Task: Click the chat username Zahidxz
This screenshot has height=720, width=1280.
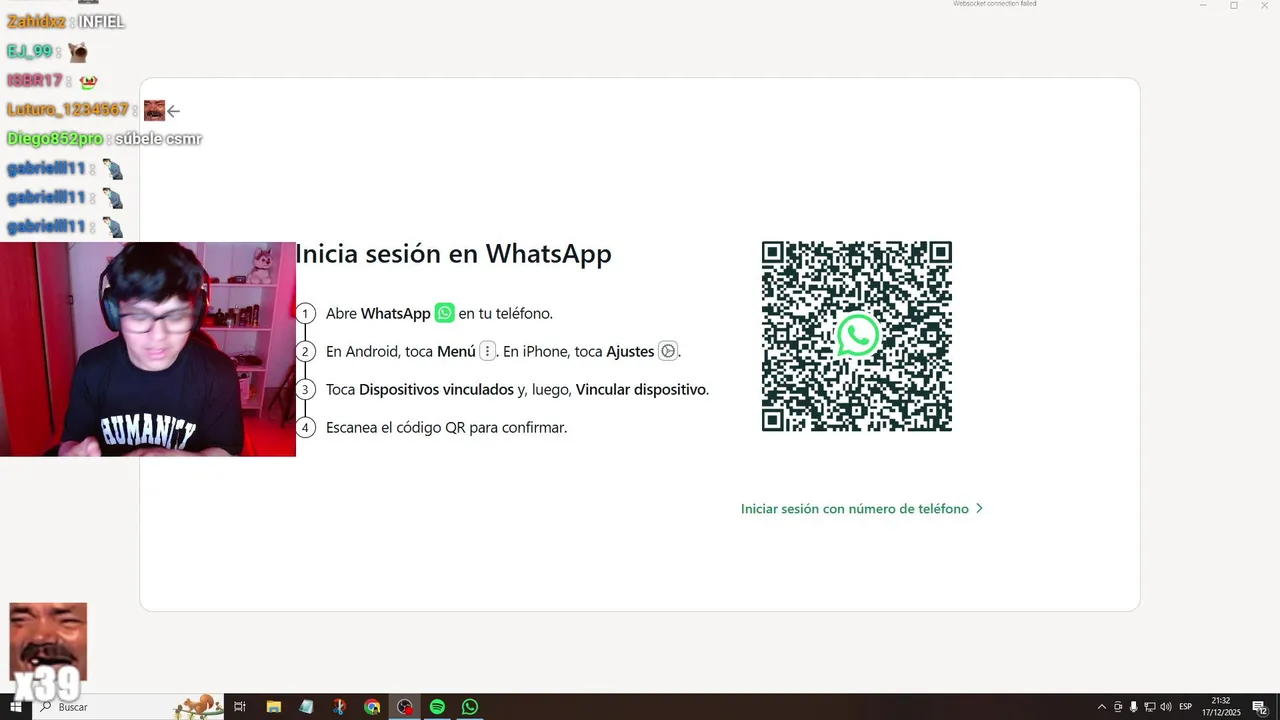Action: (x=36, y=22)
